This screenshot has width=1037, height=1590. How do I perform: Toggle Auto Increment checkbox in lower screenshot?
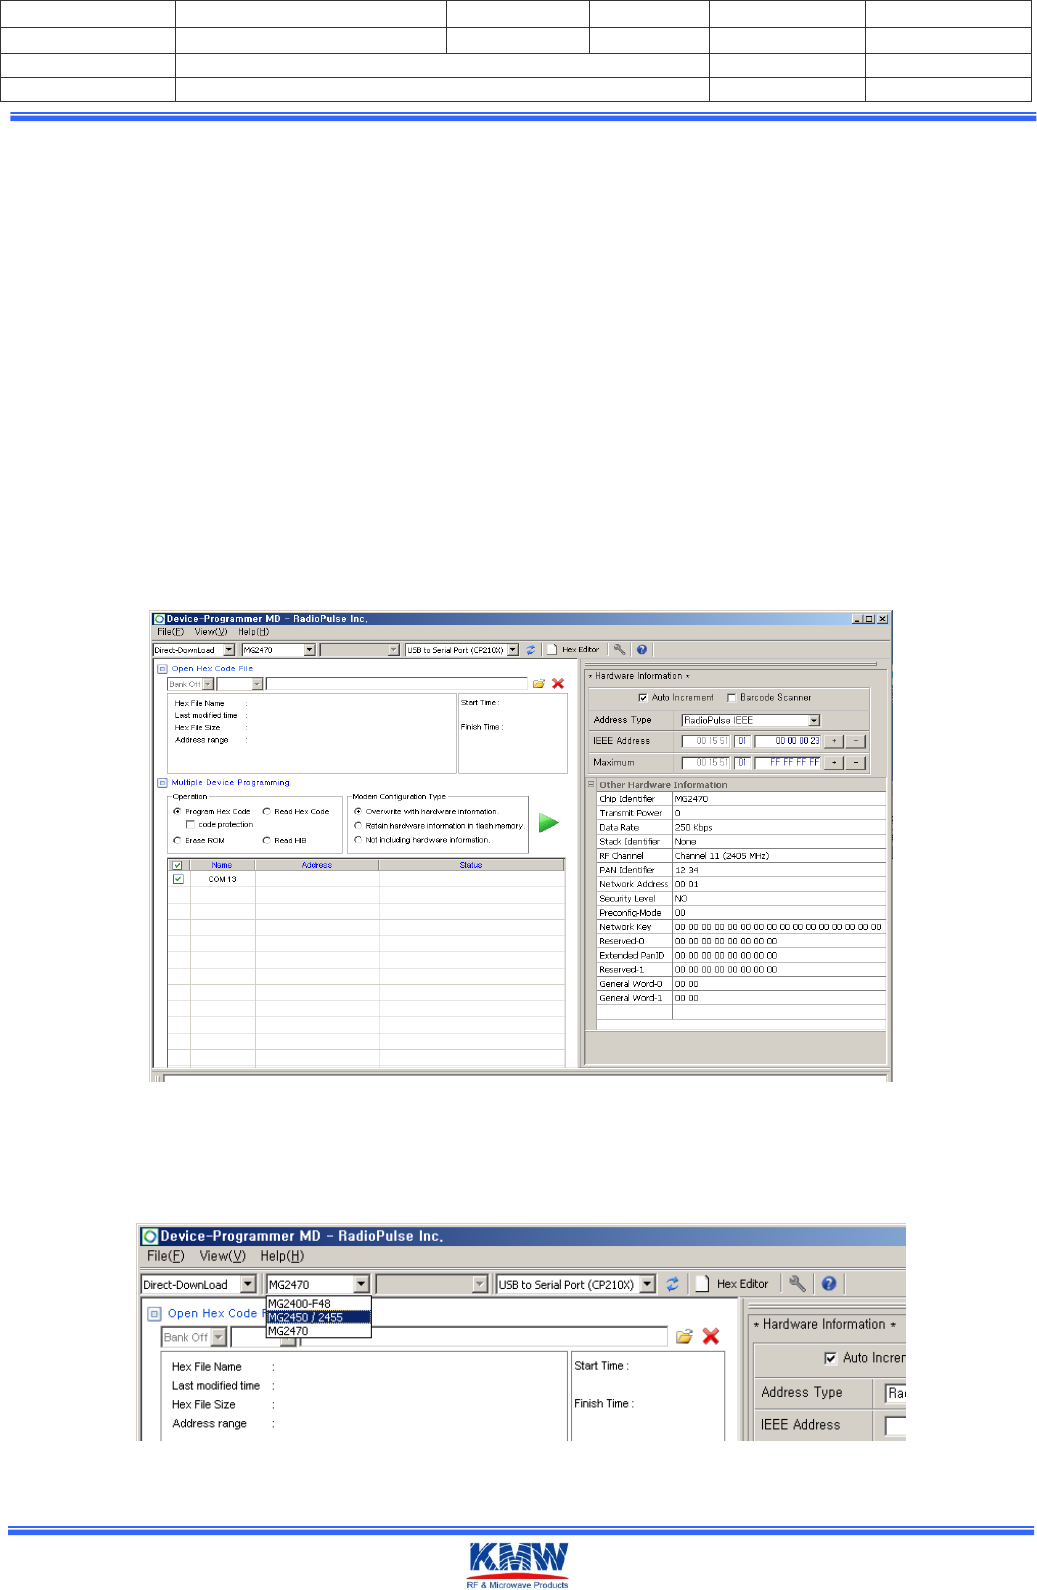click(x=830, y=1358)
